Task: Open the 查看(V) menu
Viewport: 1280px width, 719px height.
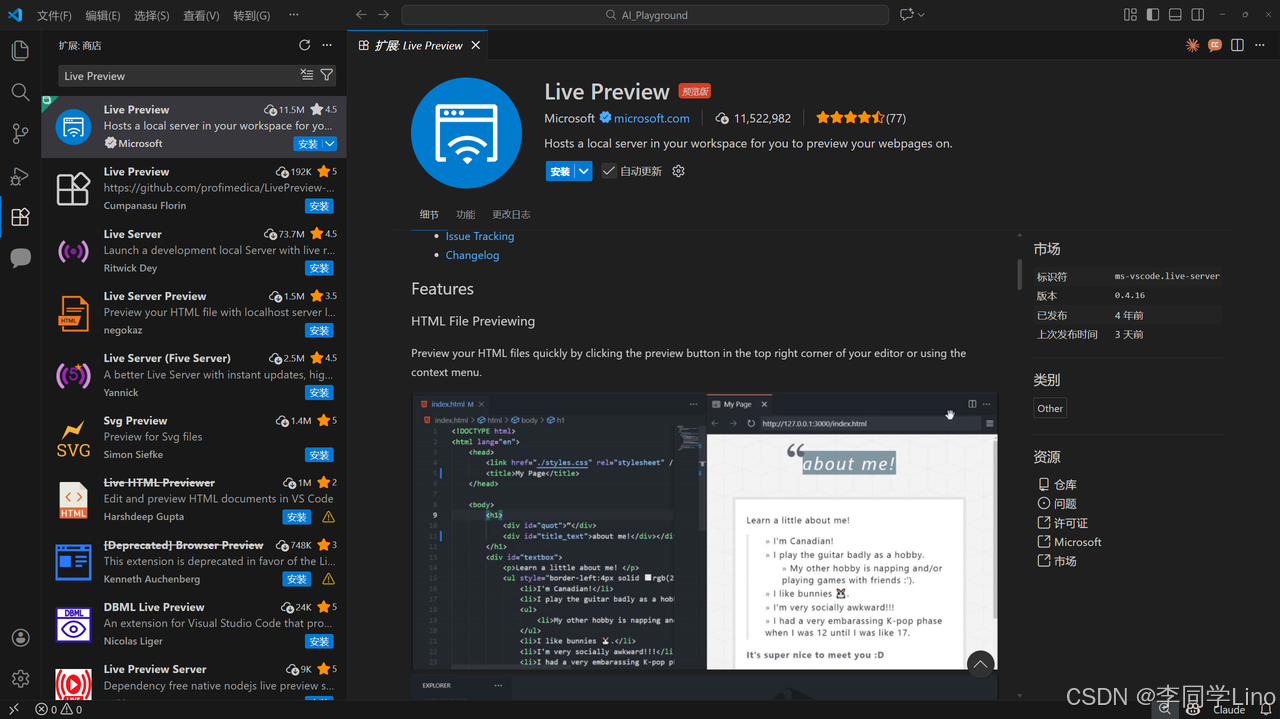Action: coord(201,15)
